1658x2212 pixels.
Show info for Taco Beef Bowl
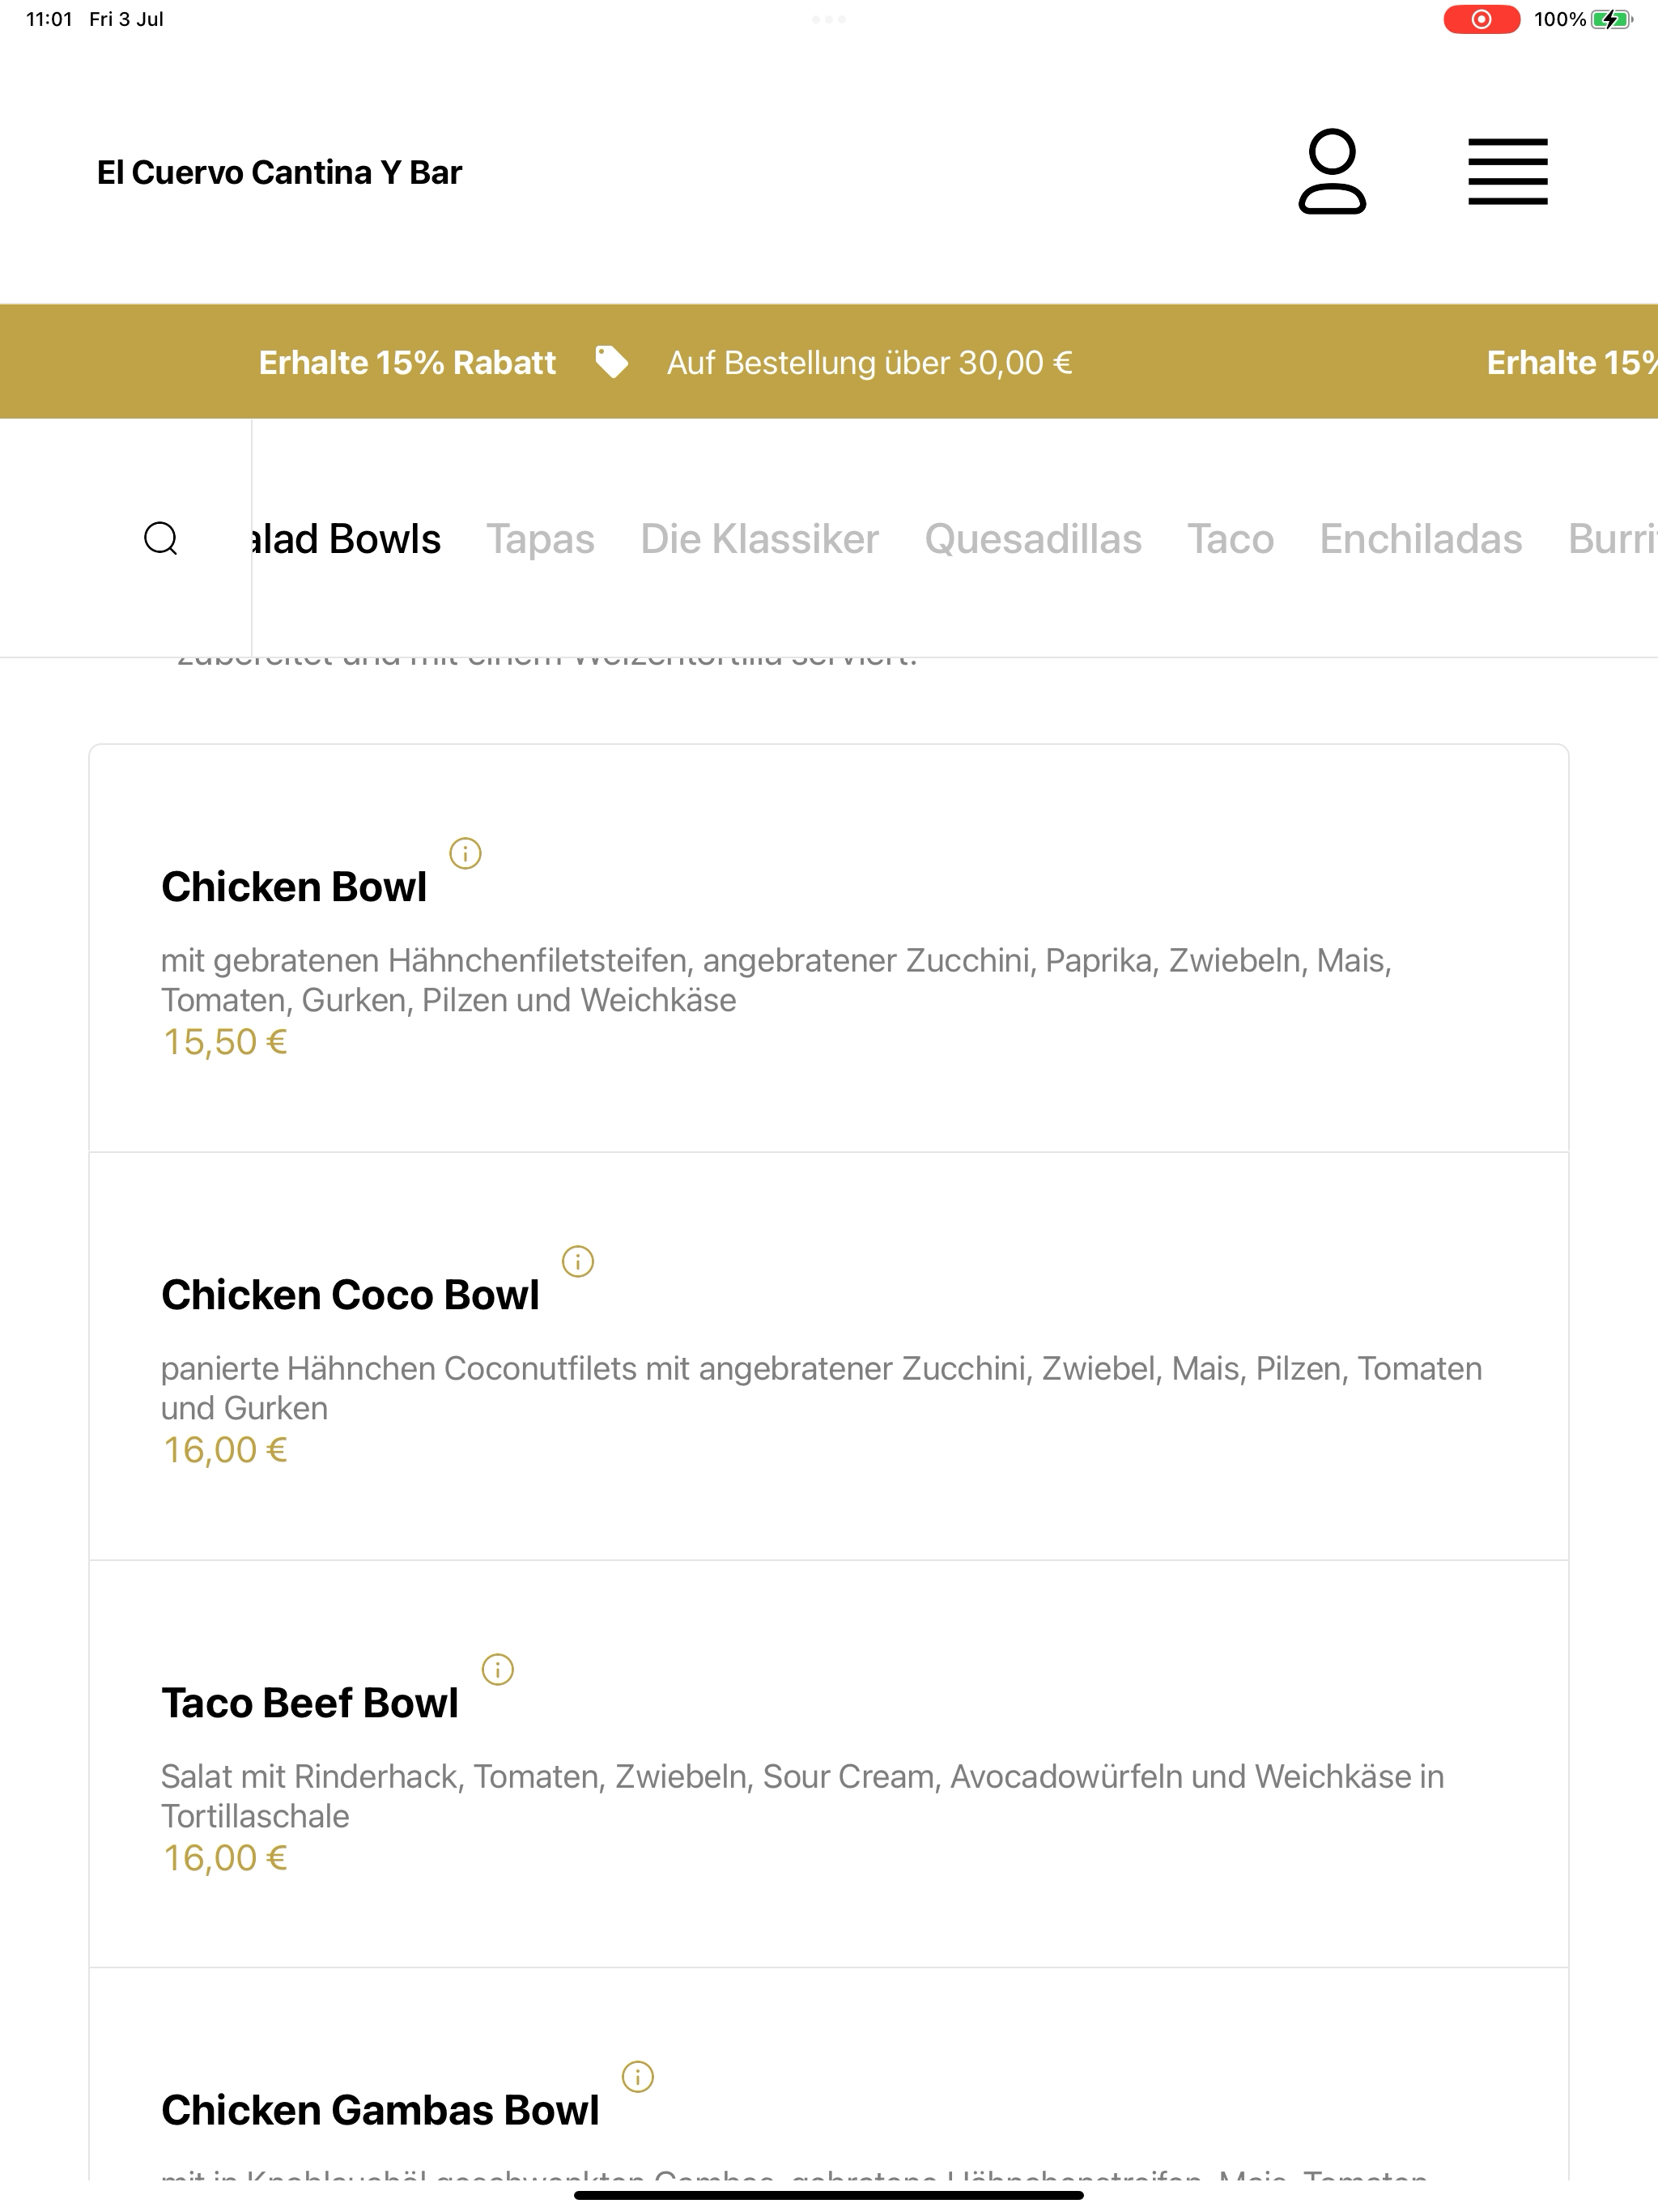[x=498, y=1669]
